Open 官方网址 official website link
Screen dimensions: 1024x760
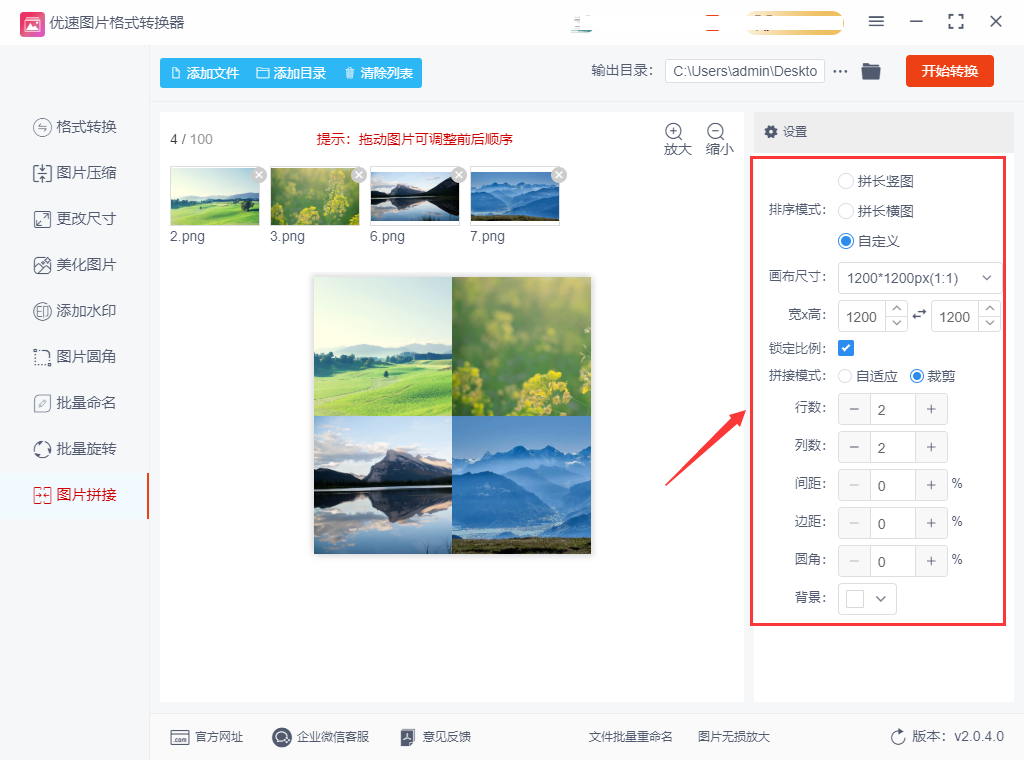(x=206, y=737)
